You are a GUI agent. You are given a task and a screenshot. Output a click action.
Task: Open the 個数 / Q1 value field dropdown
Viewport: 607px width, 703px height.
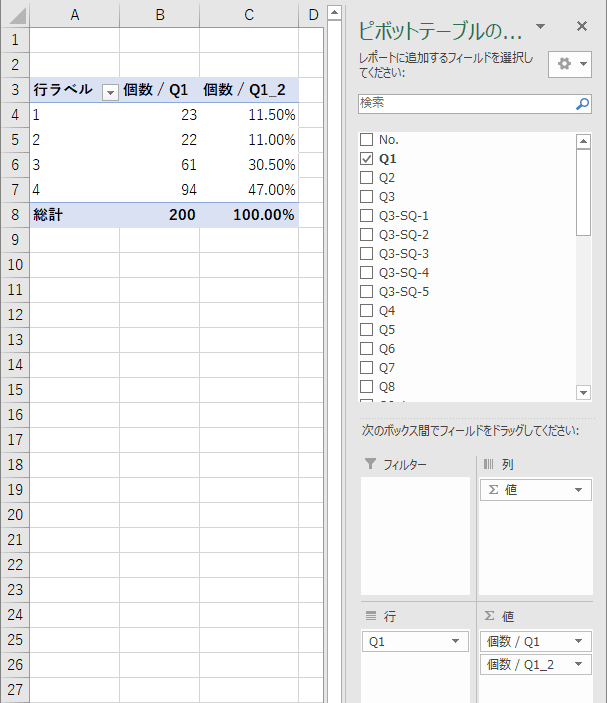580,642
